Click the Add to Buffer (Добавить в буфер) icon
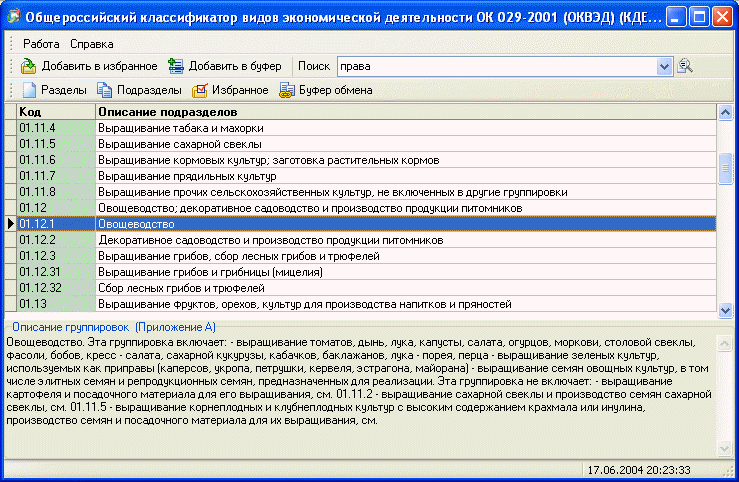739x482 pixels. 176,66
